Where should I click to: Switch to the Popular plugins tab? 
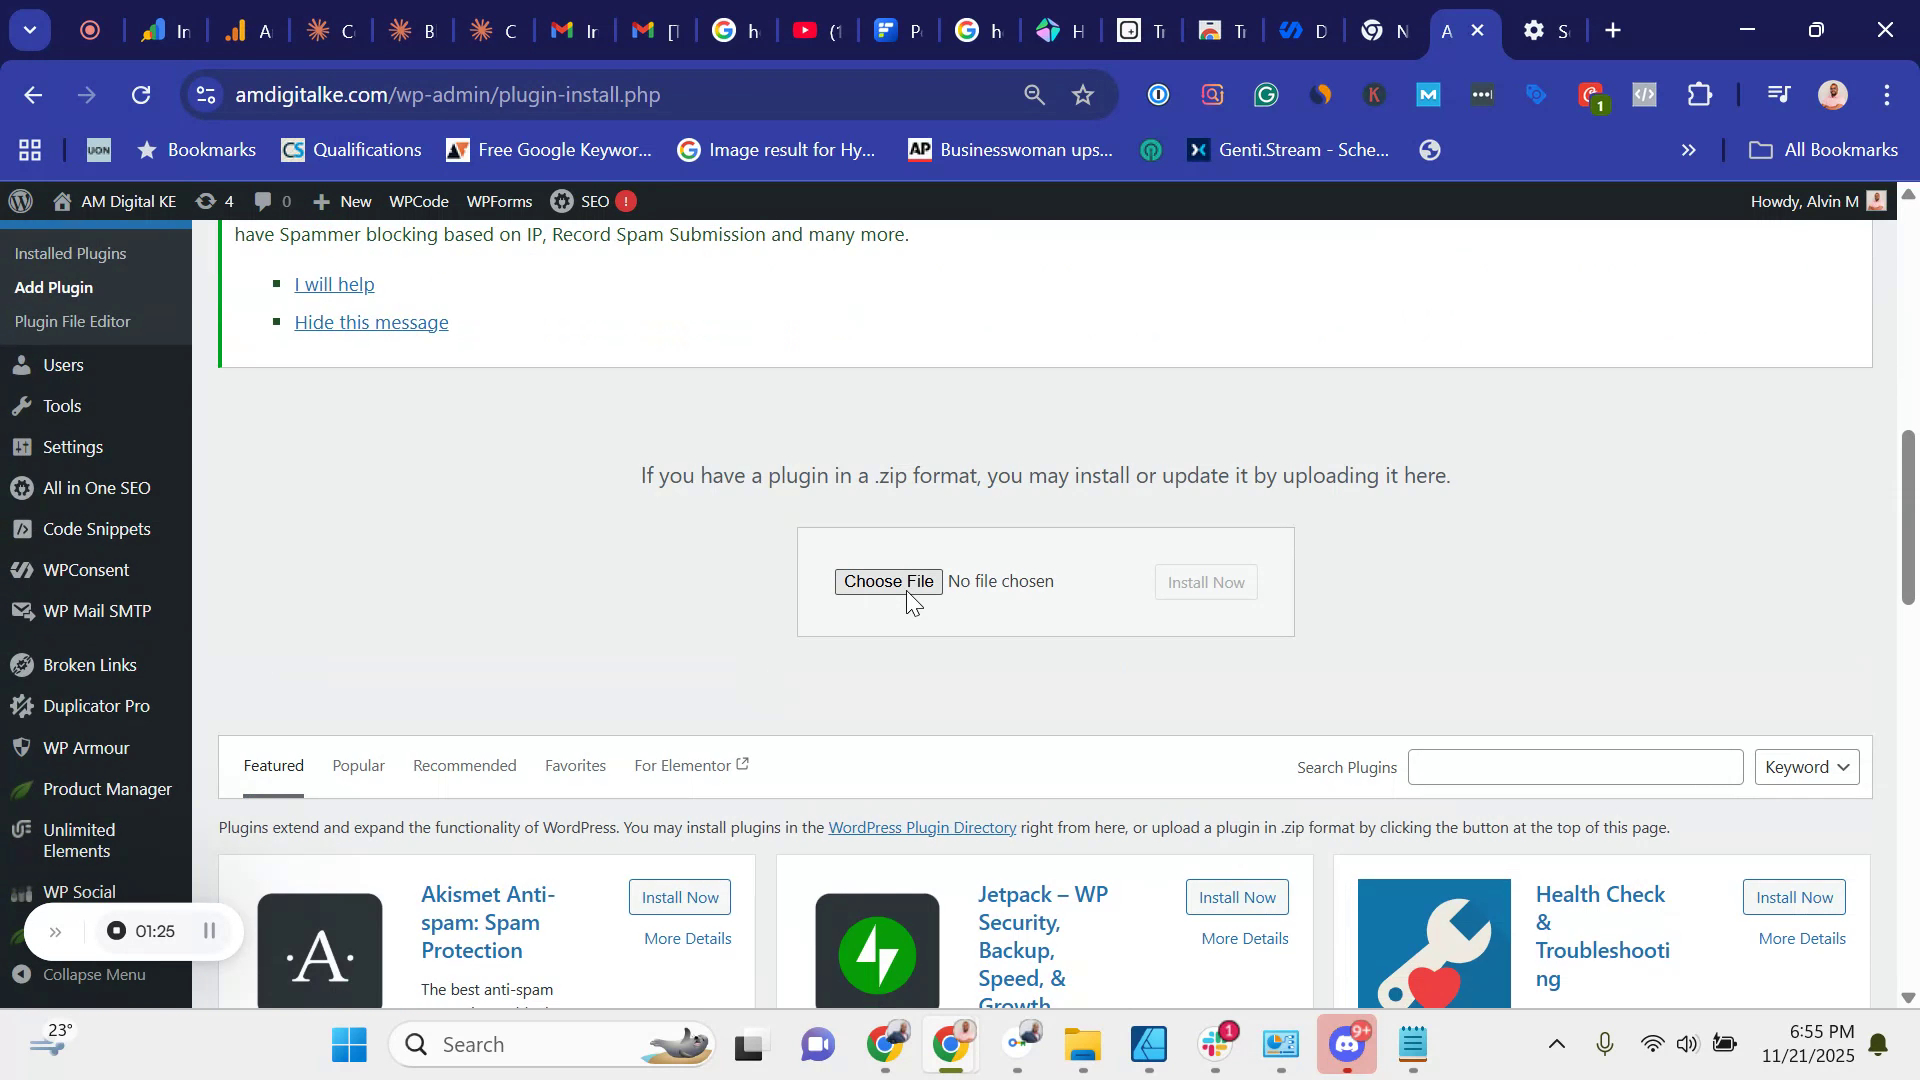tap(358, 765)
